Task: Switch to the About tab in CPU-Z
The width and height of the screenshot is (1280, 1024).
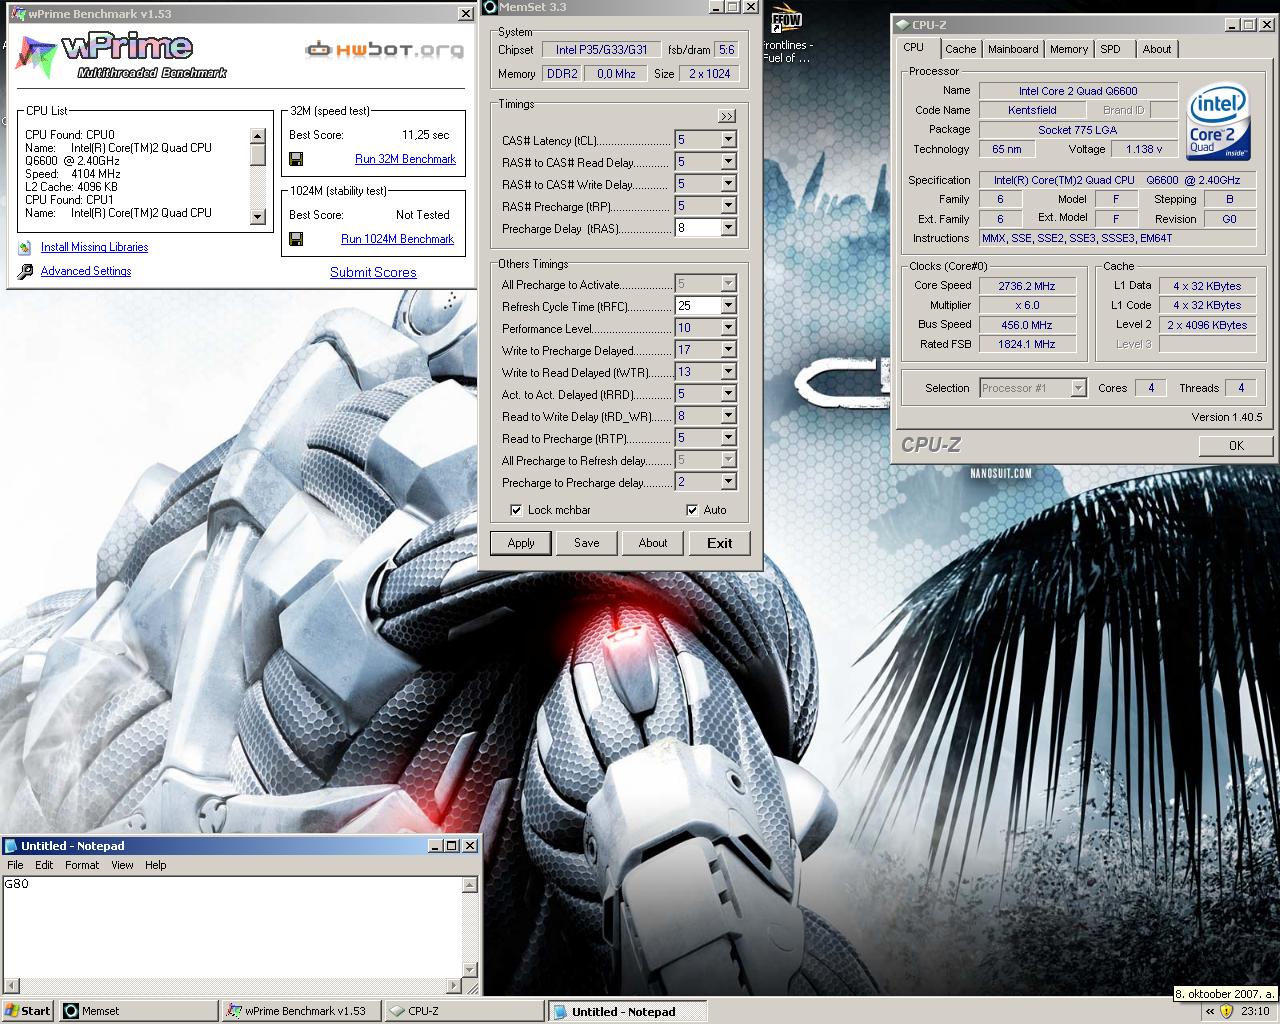Action: pos(1157,49)
